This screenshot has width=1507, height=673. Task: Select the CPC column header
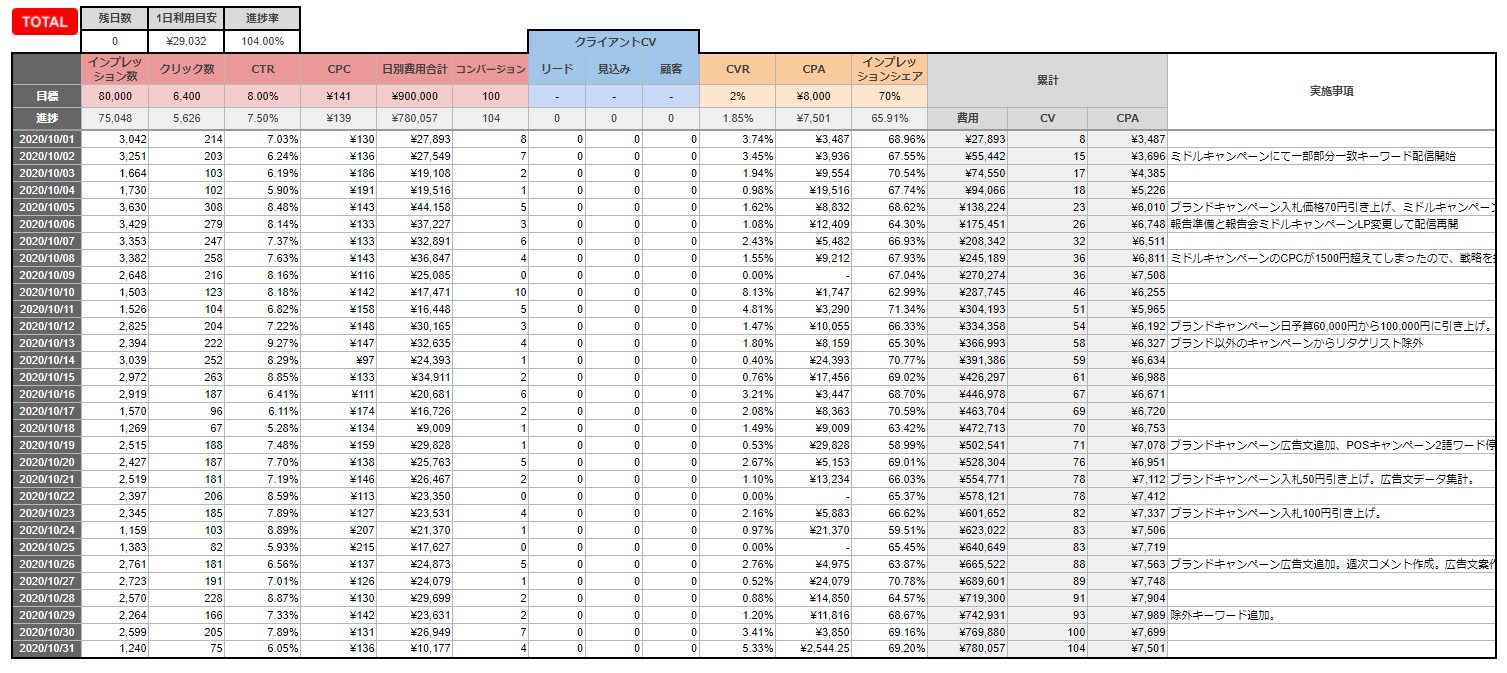coord(339,69)
